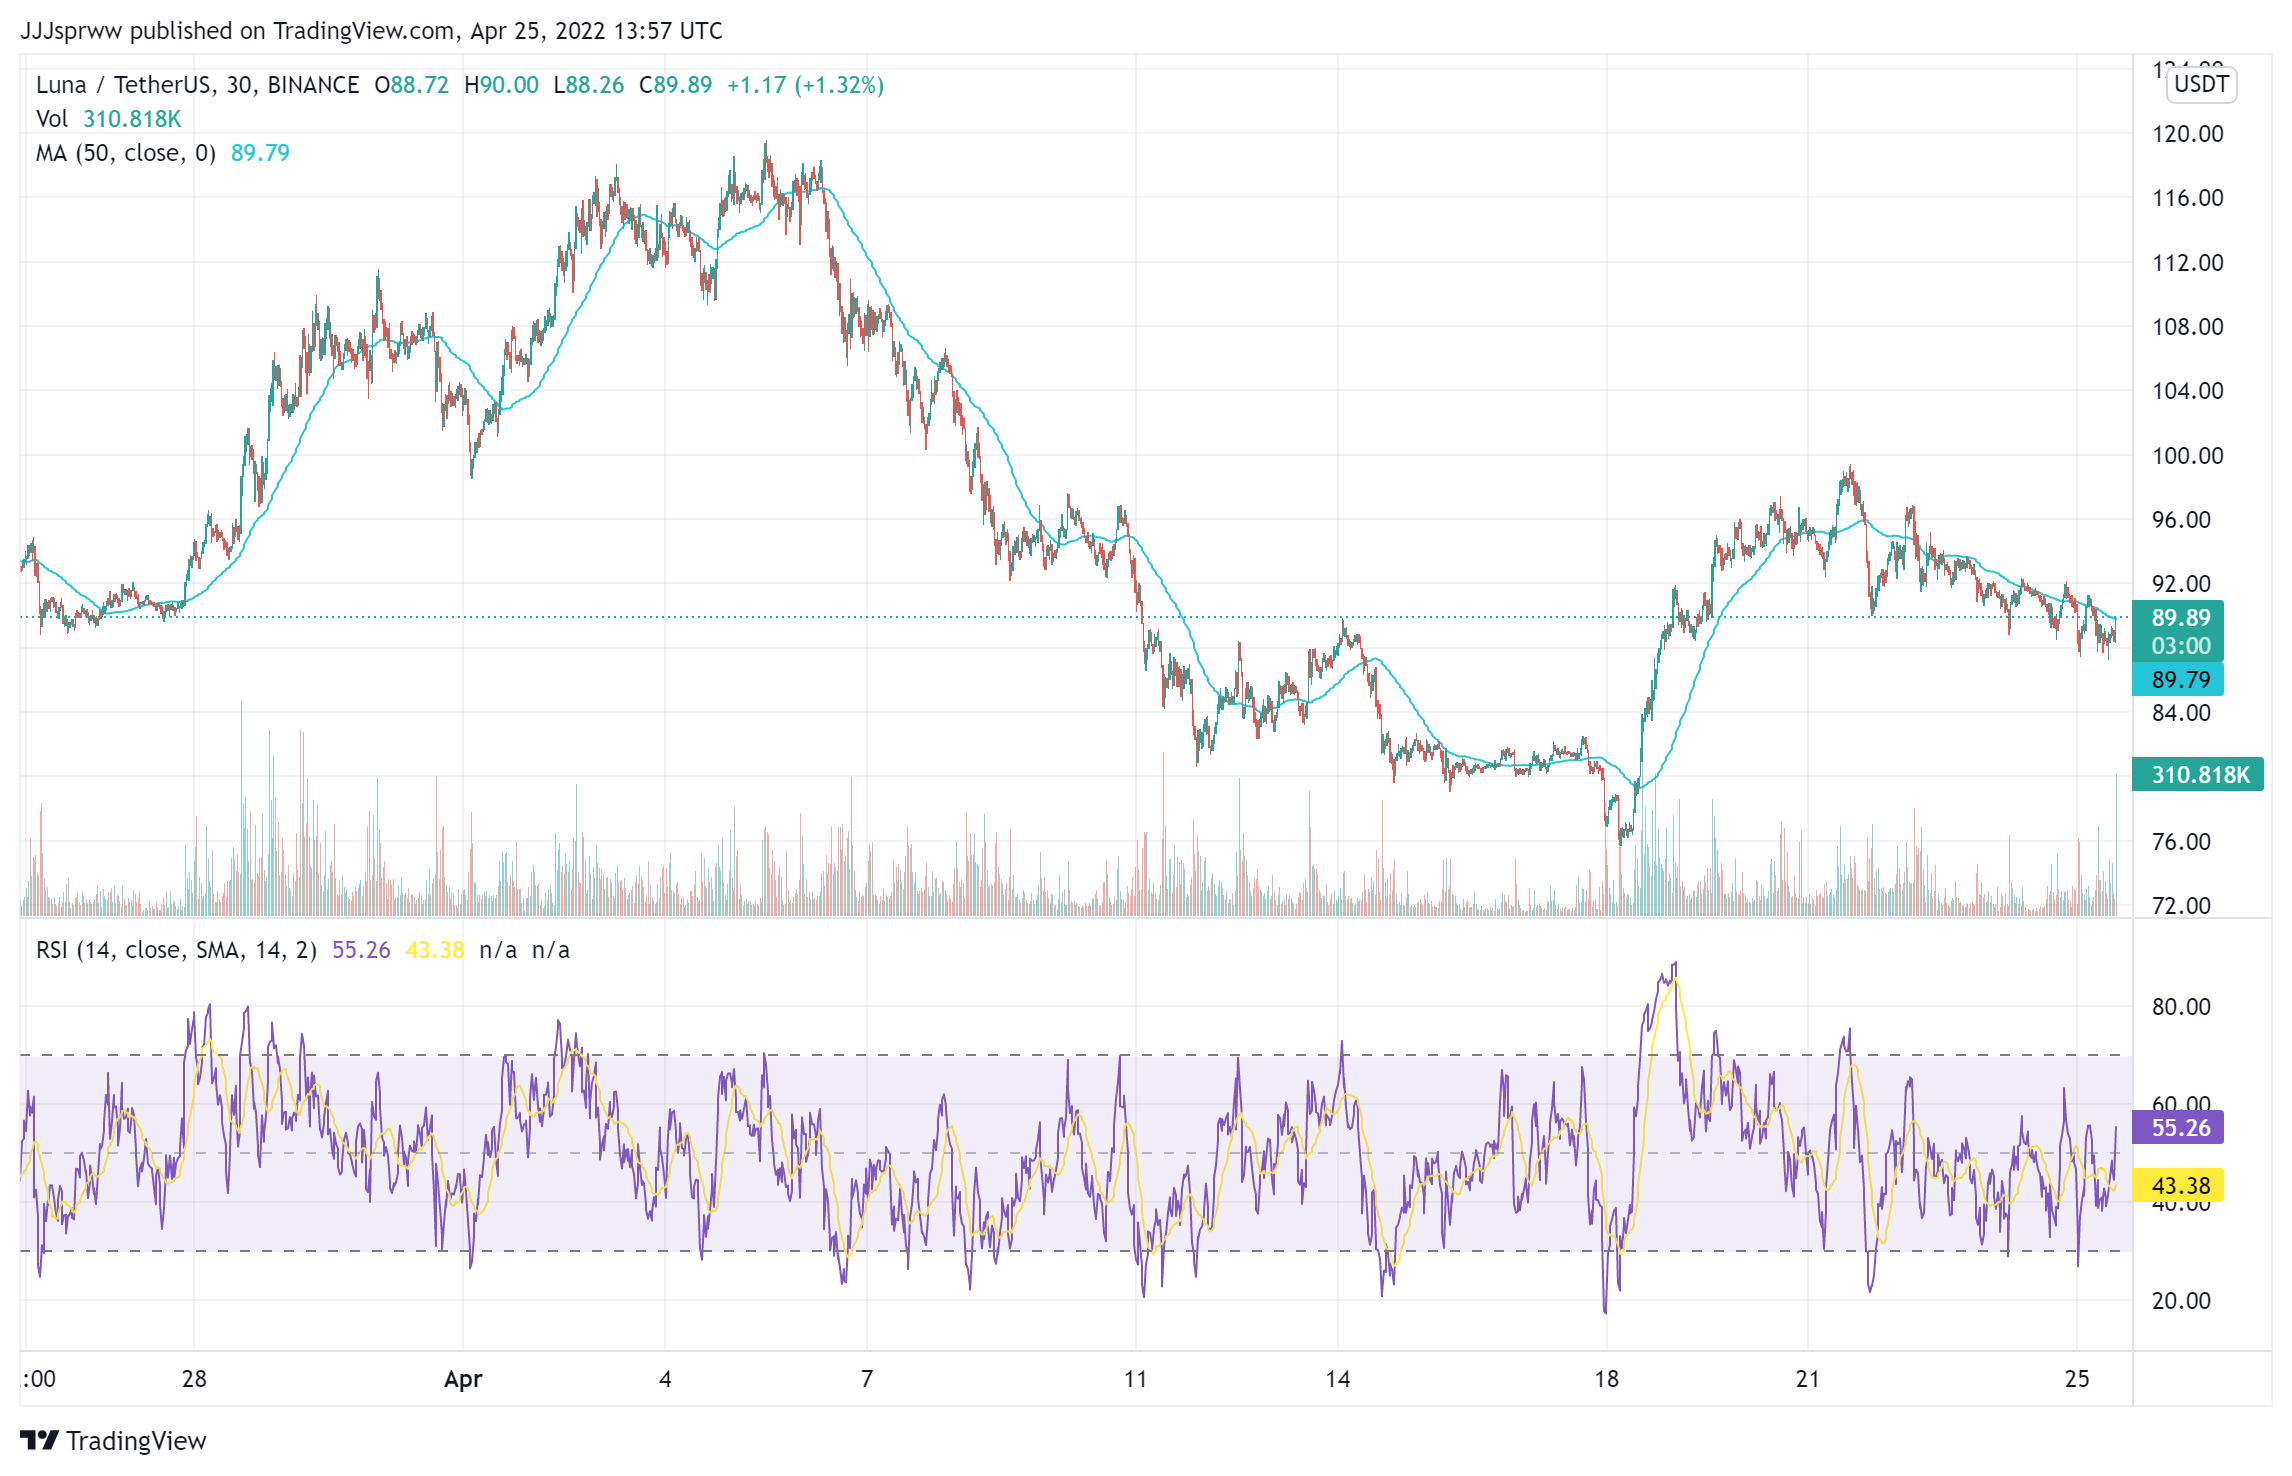Click the 92.00 price axis label
The height and width of the screenshot is (1476, 2292).
[x=2181, y=584]
